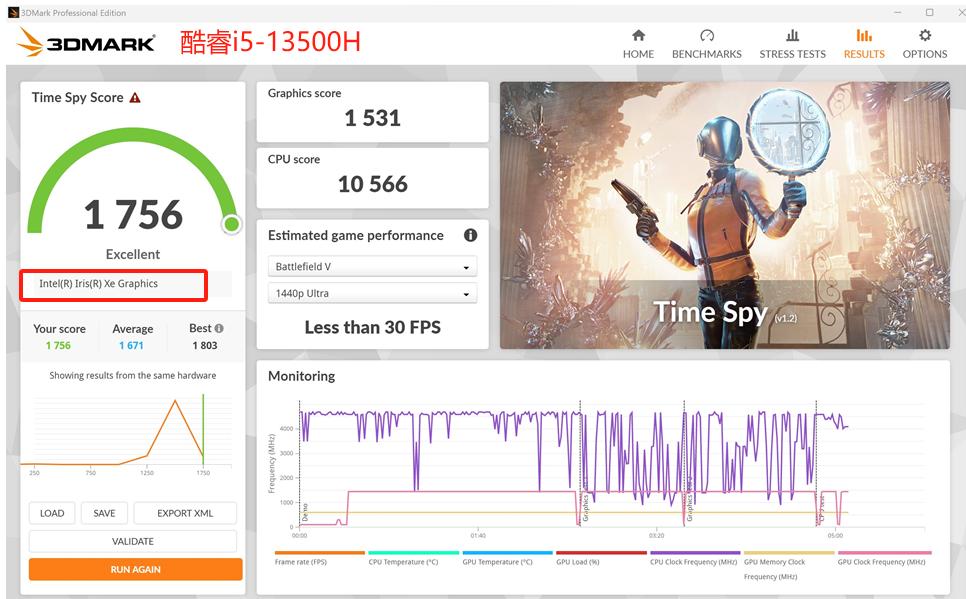This screenshot has height=599, width=966.
Task: Click the info icon next to Best
Action: [219, 328]
